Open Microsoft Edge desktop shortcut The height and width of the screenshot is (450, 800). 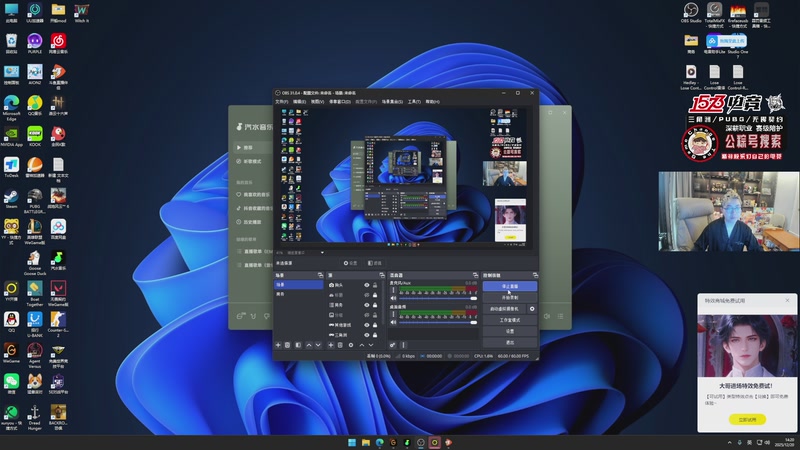11,107
